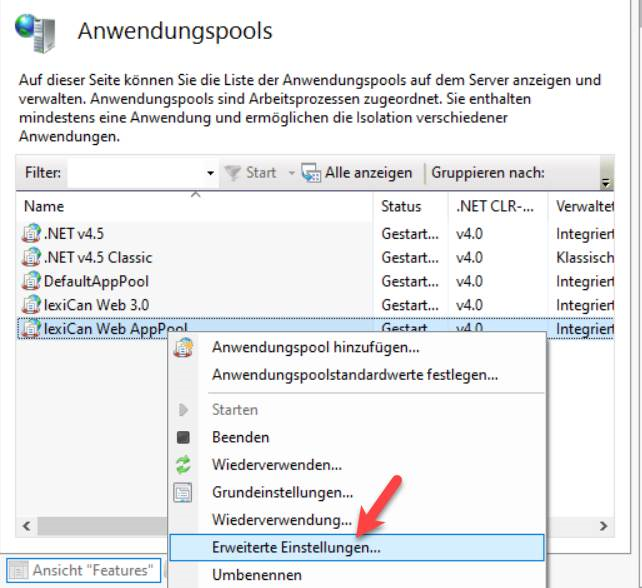Expand the dropdown arrow next to Start
Viewport: 642px width, 588px height.
(292, 174)
